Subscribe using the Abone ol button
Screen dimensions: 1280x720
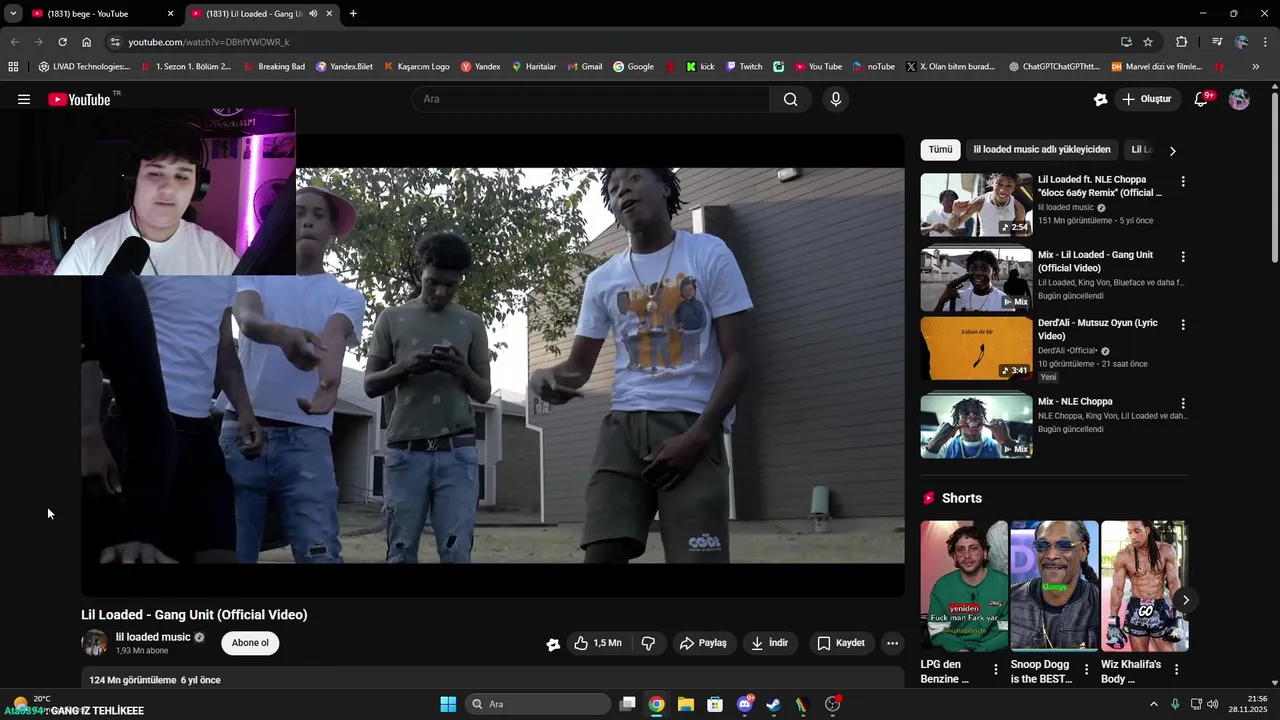(x=250, y=643)
